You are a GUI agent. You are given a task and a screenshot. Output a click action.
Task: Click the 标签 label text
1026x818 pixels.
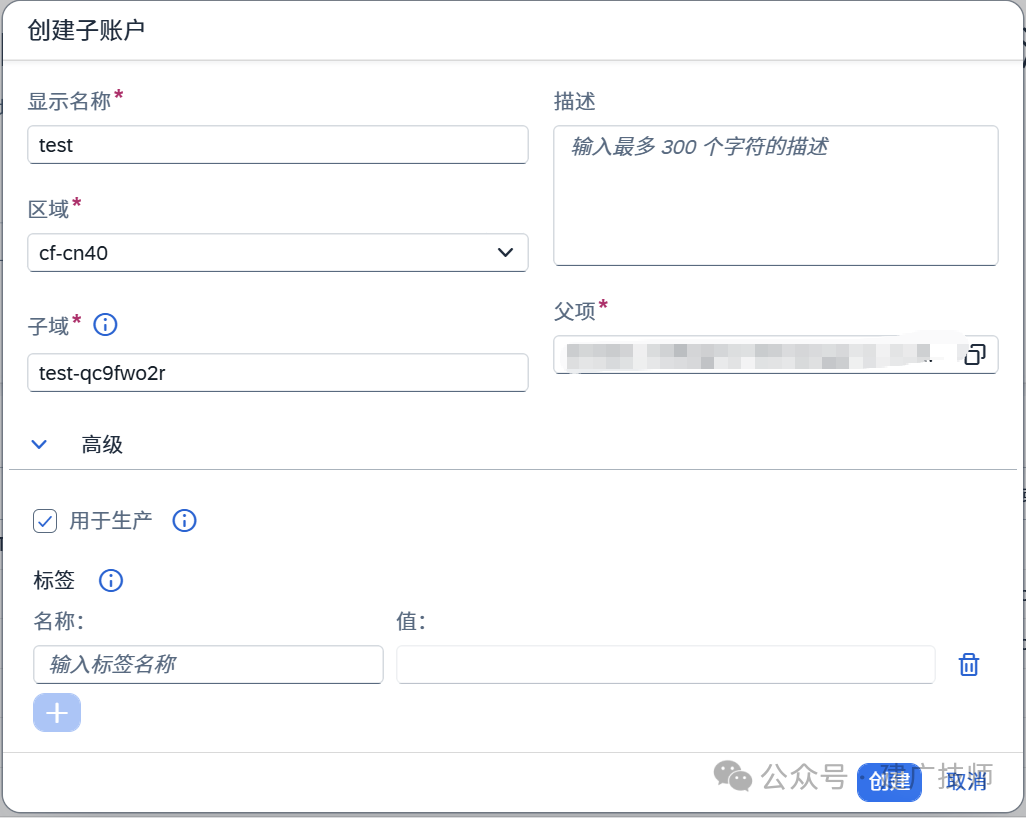tap(54, 580)
